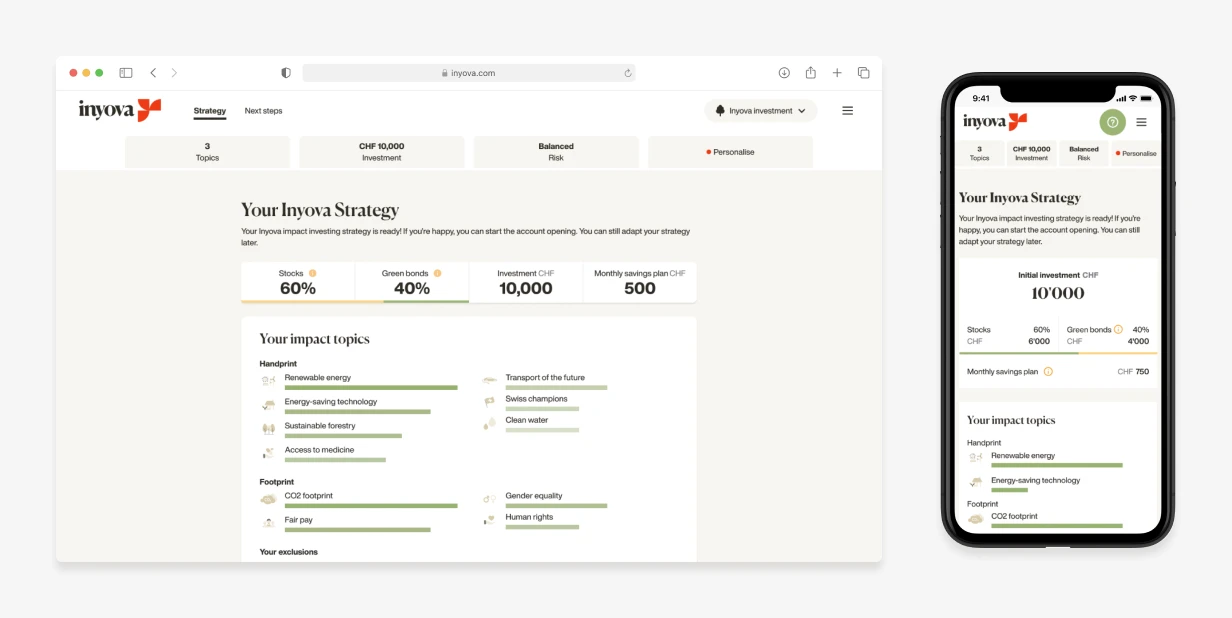
Task: Open the hamburger menu on the phone header
Action: coord(1142,122)
